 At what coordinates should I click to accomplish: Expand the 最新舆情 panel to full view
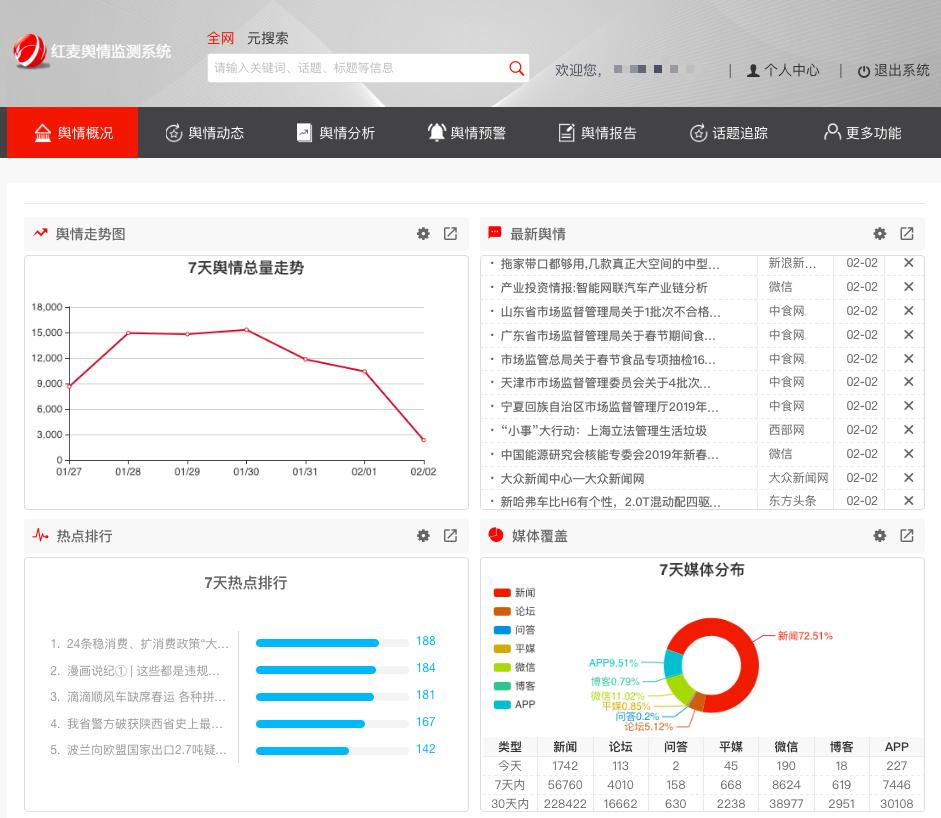pyautogui.click(x=906, y=234)
